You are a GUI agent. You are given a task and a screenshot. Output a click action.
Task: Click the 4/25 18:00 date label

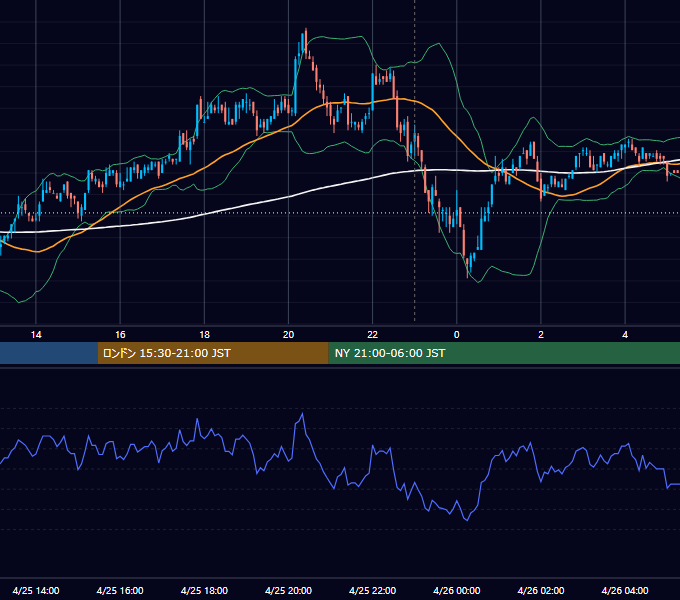[x=204, y=590]
